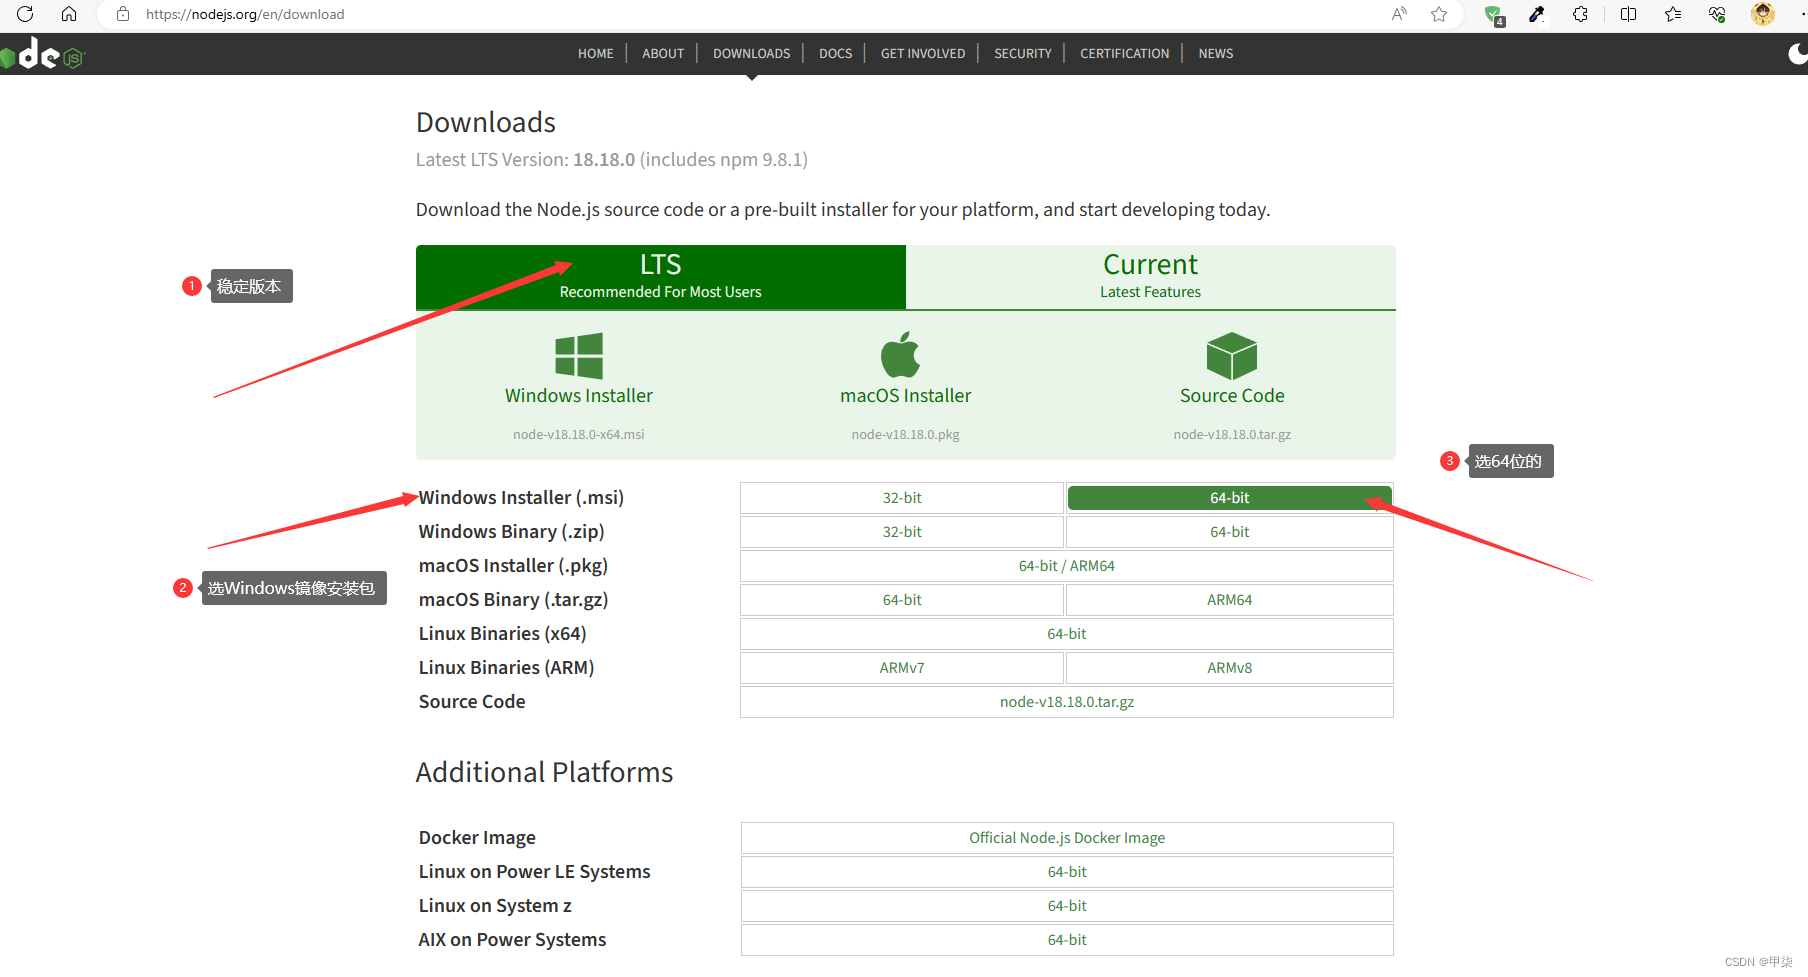Download Linux Binaries (x64) 64-bit
The height and width of the screenshot is (977, 1808).
[x=1067, y=634]
